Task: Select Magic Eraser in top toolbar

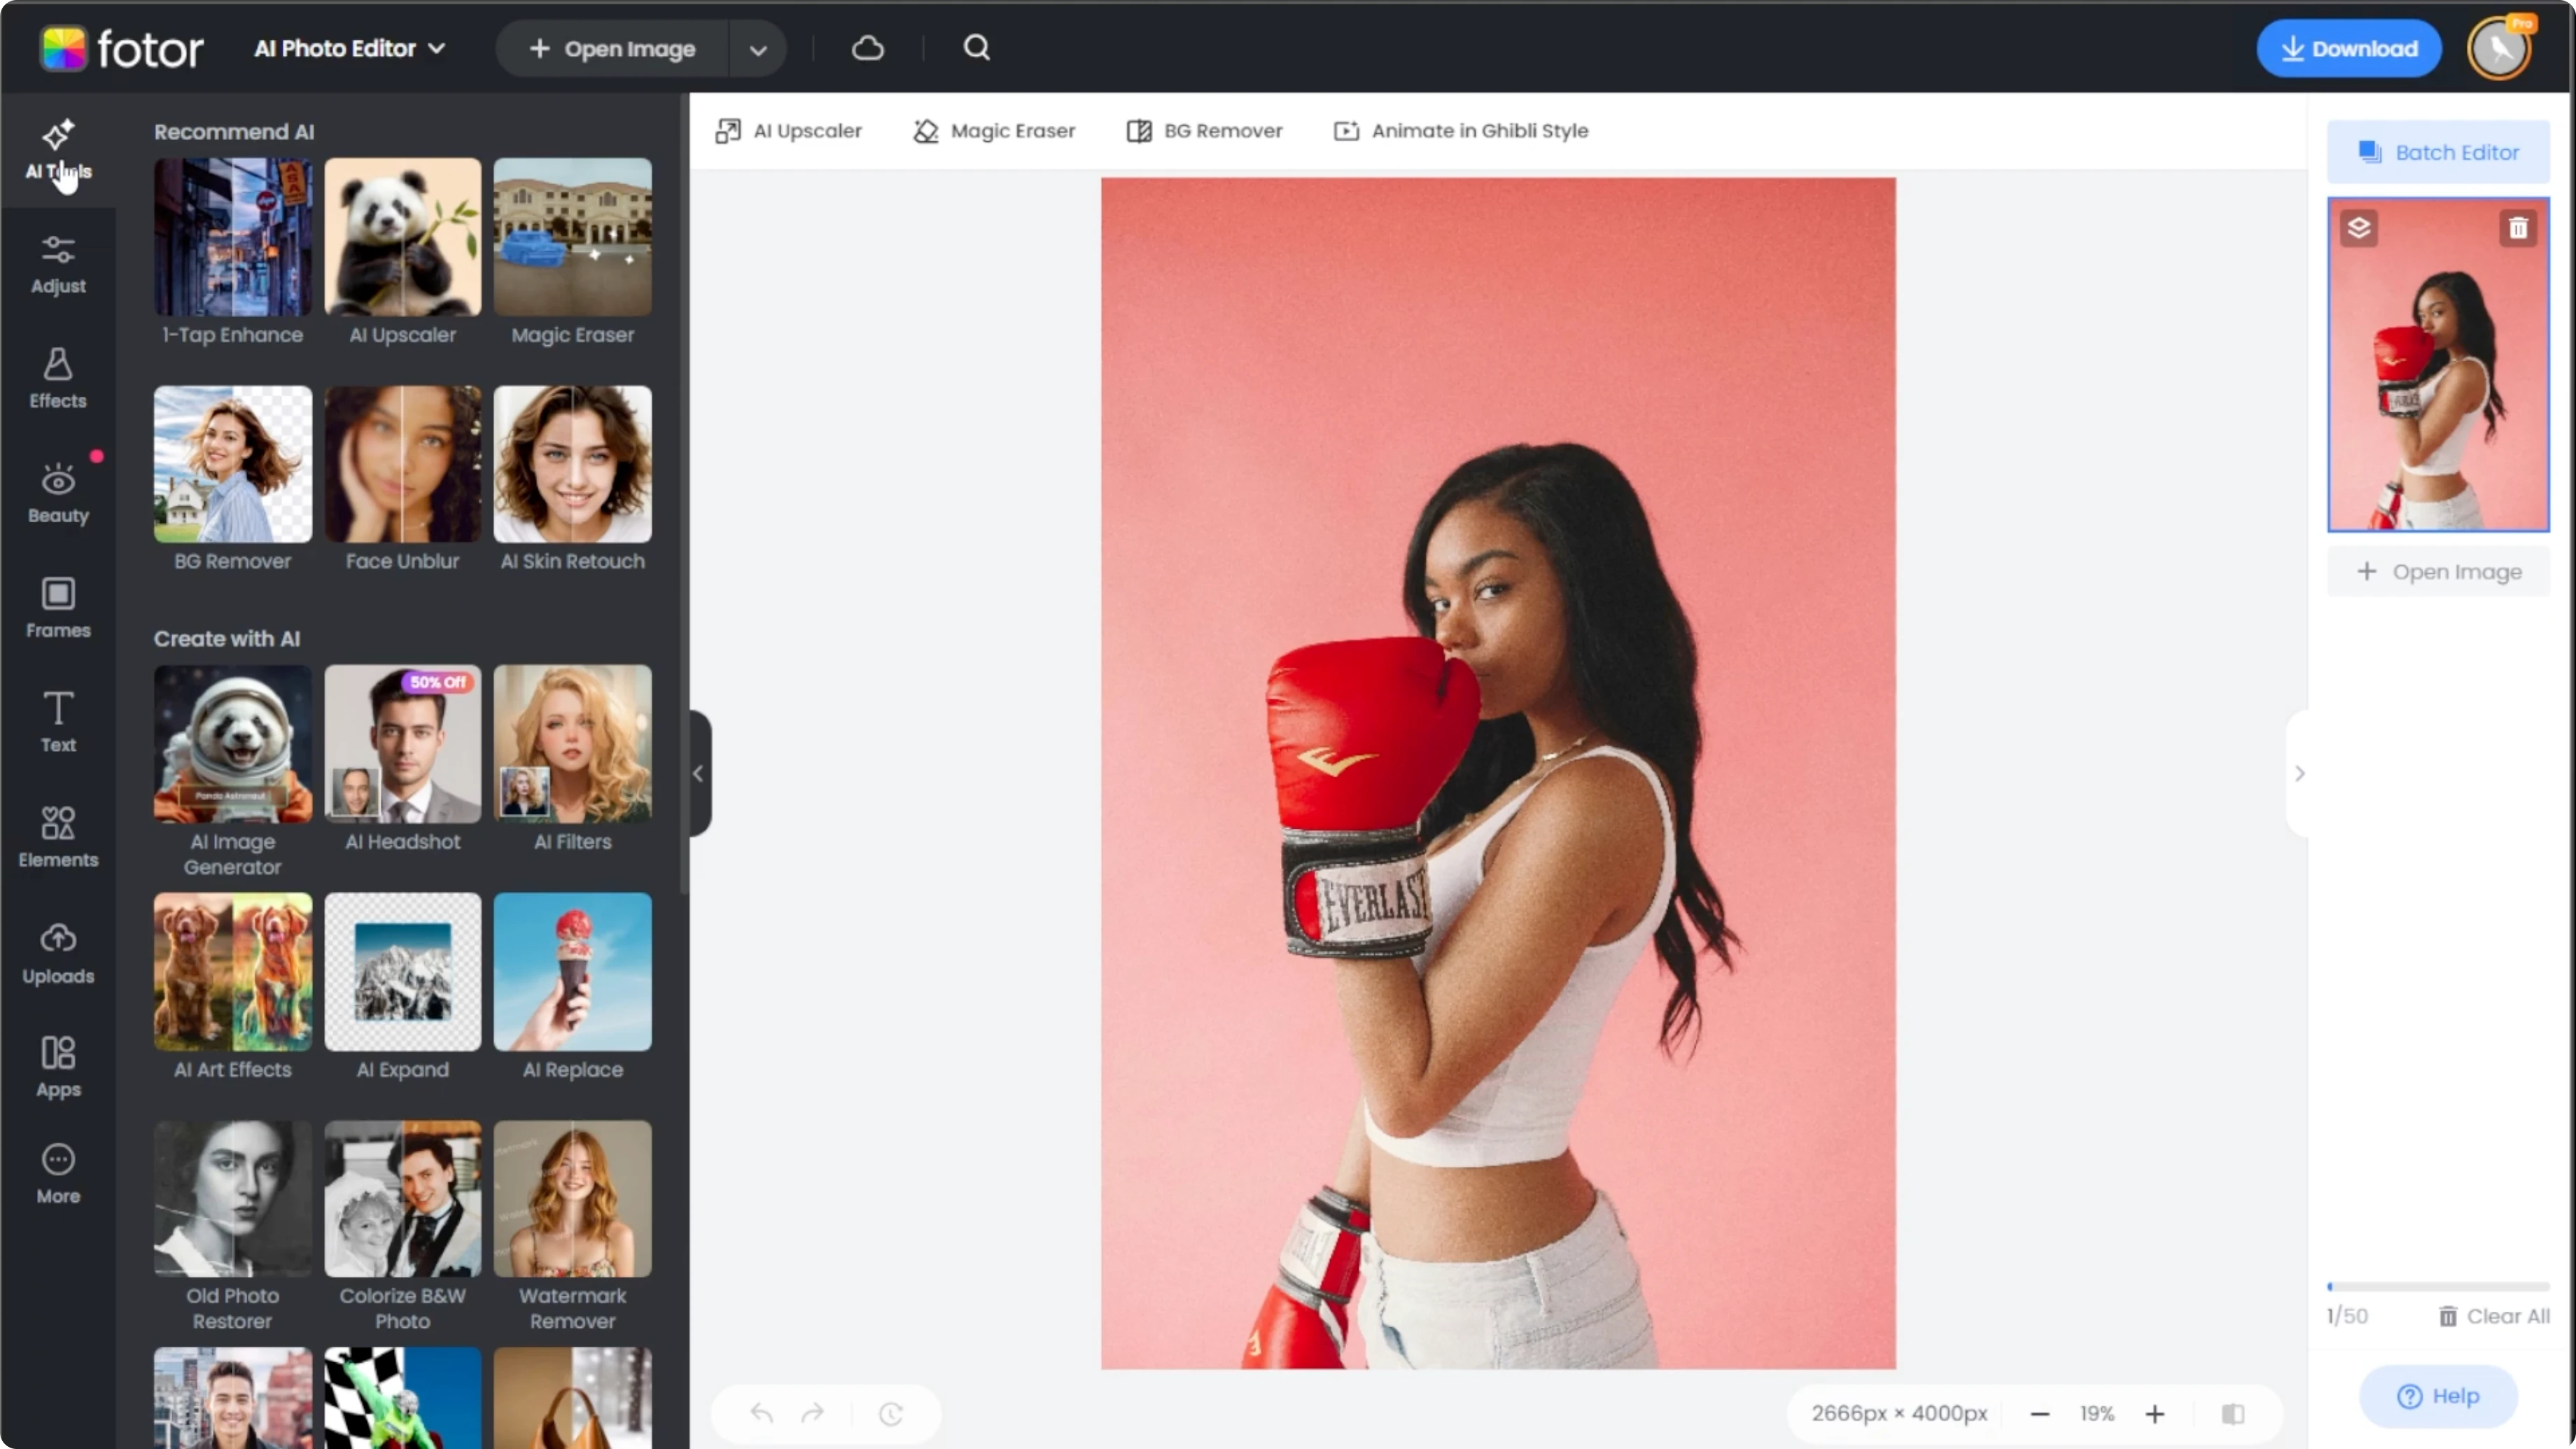Action: (x=994, y=131)
